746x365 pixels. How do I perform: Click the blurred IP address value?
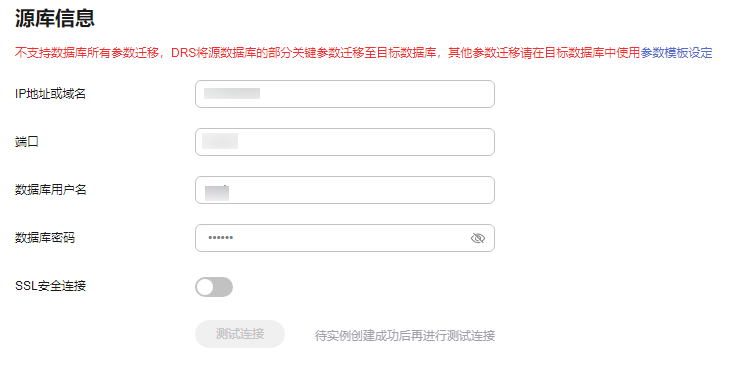tap(232, 93)
